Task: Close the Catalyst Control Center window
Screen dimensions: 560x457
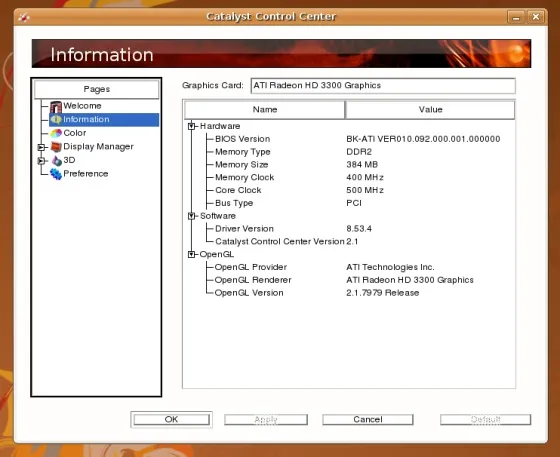Action: click(536, 17)
